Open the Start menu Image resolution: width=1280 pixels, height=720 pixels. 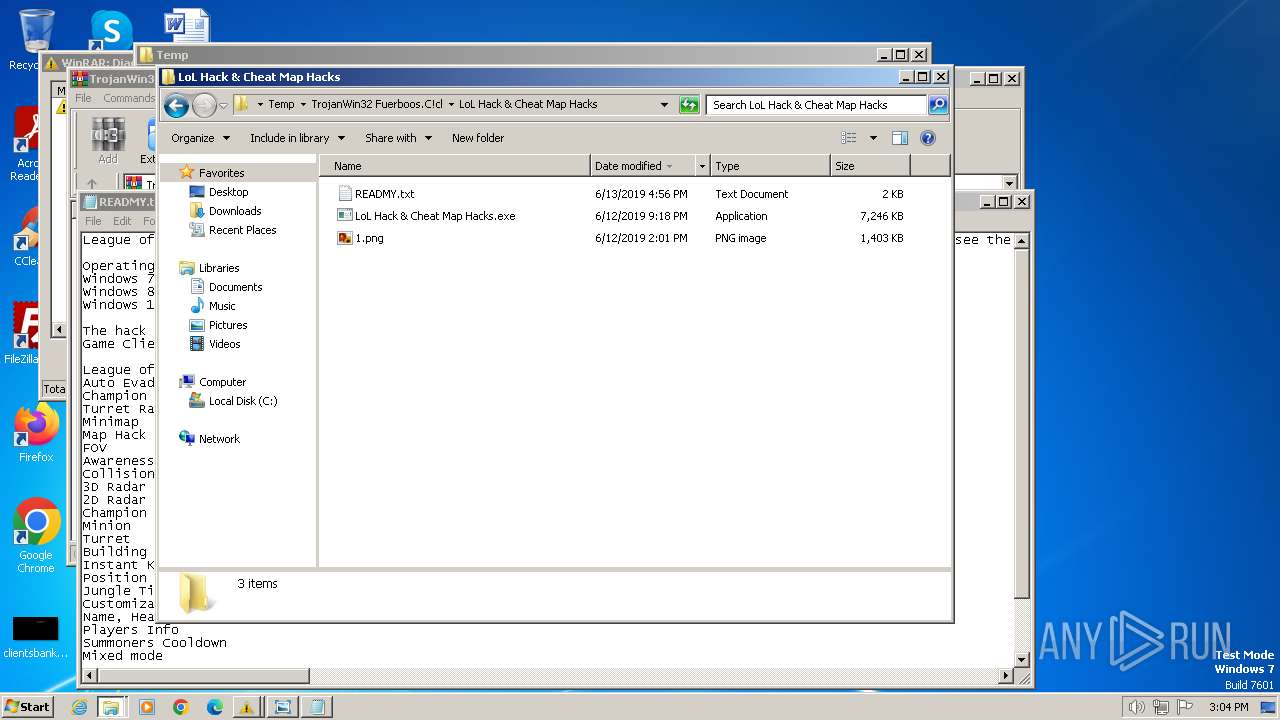point(28,706)
